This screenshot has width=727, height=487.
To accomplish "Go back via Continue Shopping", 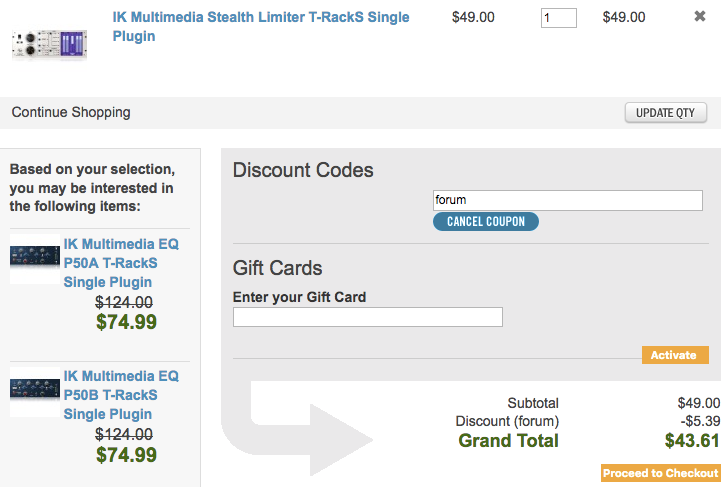I will (71, 112).
